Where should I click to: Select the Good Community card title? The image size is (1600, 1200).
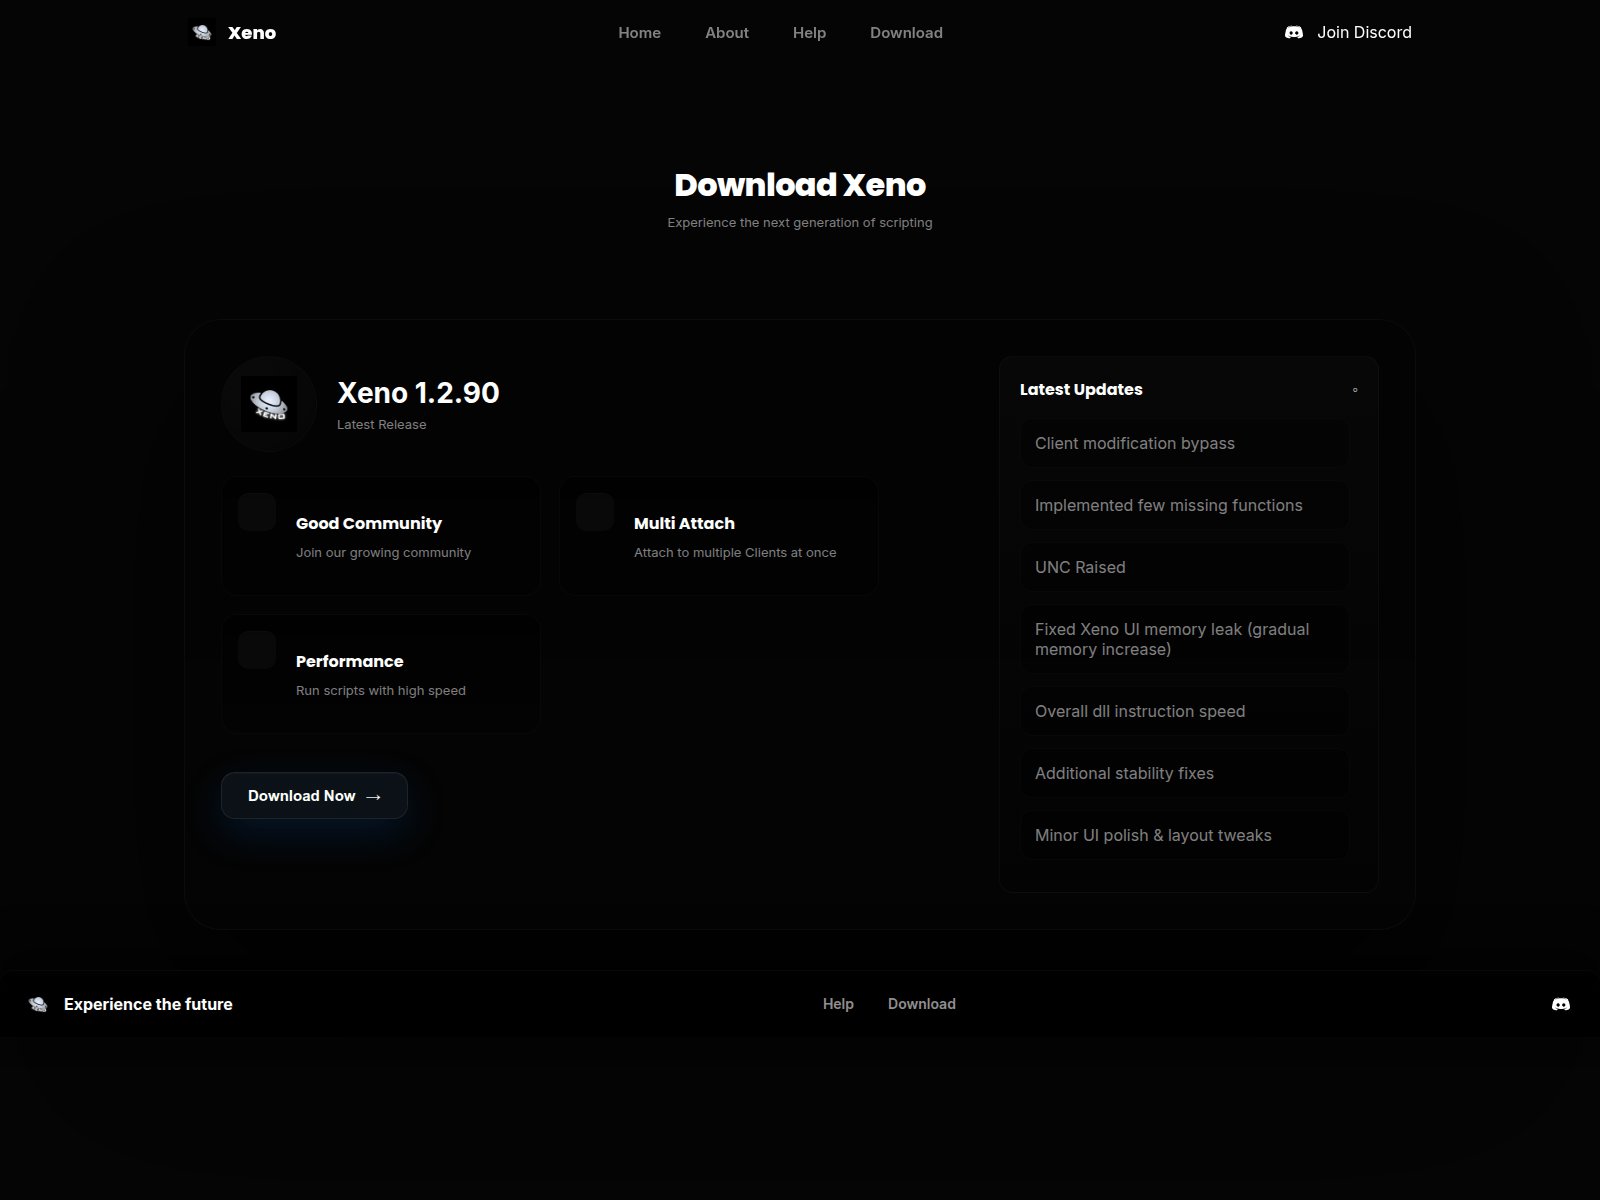click(369, 523)
